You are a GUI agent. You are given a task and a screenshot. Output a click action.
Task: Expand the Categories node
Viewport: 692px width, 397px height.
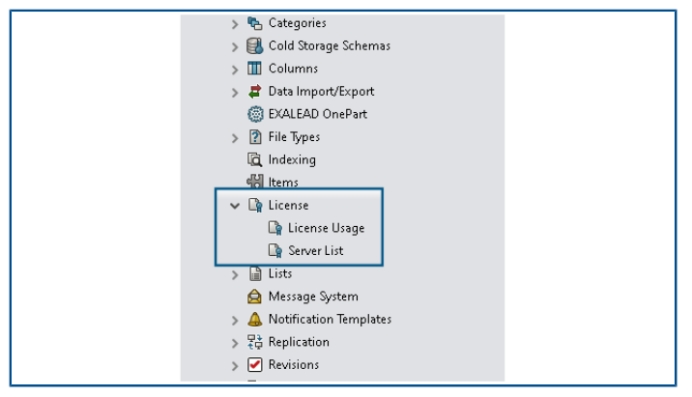pyautogui.click(x=235, y=24)
